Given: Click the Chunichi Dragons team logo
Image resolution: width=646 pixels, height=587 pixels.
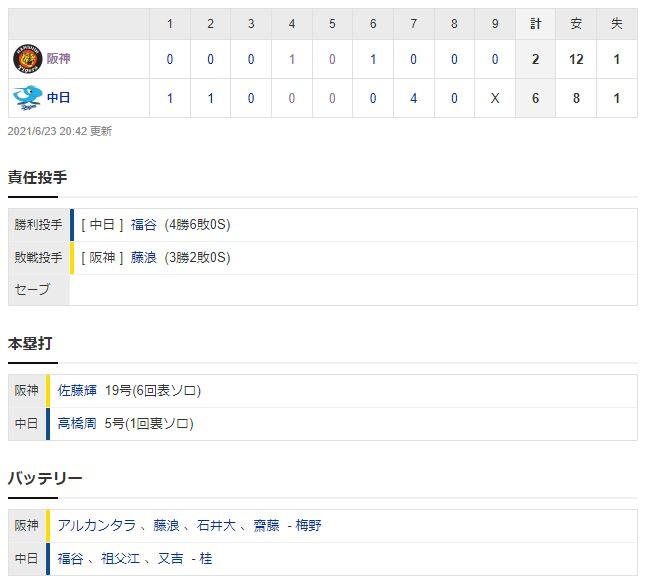Looking at the screenshot, I should pos(27,98).
